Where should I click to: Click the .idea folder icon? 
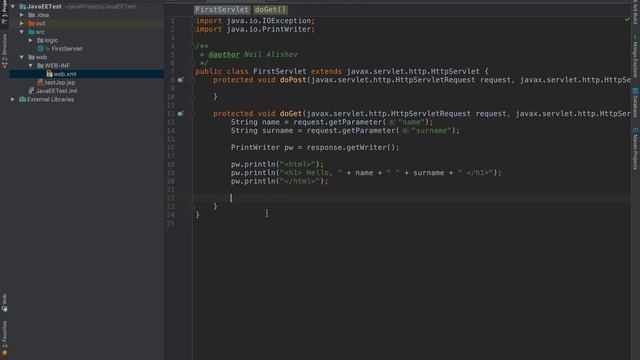click(x=31, y=15)
